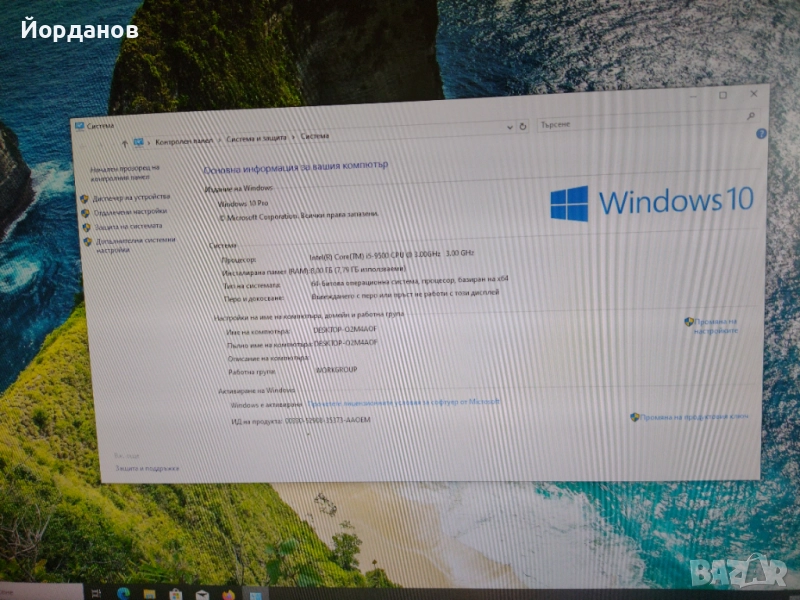This screenshot has width=800, height=600.
Task: Expand the address bar history dropdown arrow
Action: point(509,128)
